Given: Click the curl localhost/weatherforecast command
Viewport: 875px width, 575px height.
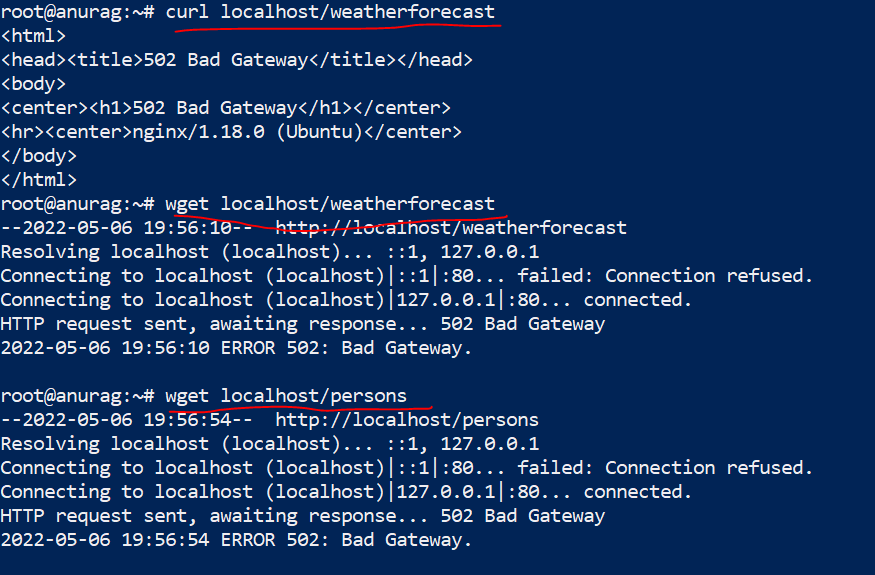Looking at the screenshot, I should [330, 12].
